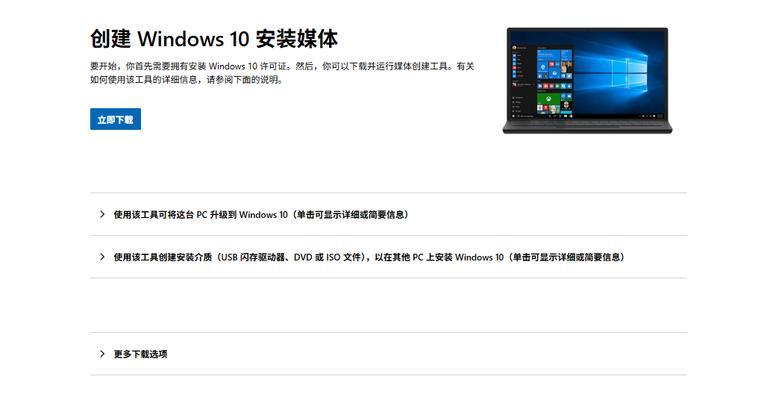Click the Start menu list in laptop screen
The height and width of the screenshot is (400, 761).
pos(523,80)
